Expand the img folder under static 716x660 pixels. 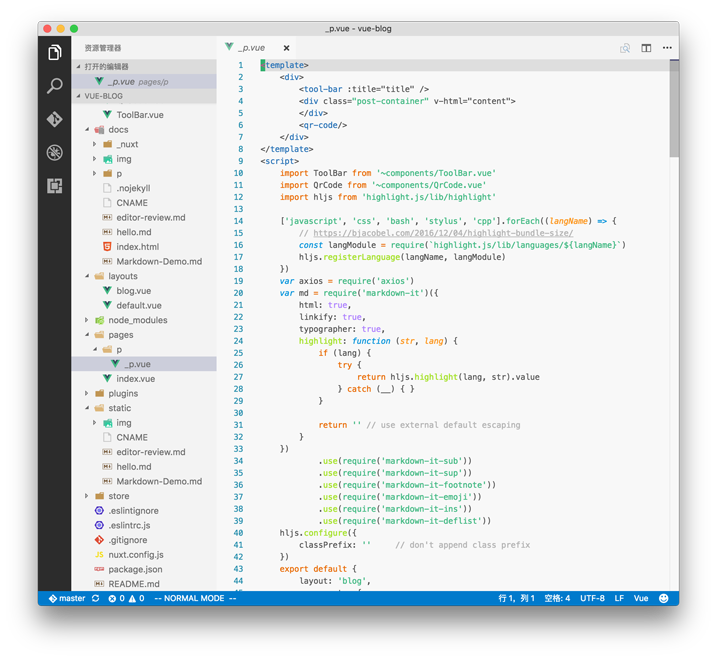[95, 423]
